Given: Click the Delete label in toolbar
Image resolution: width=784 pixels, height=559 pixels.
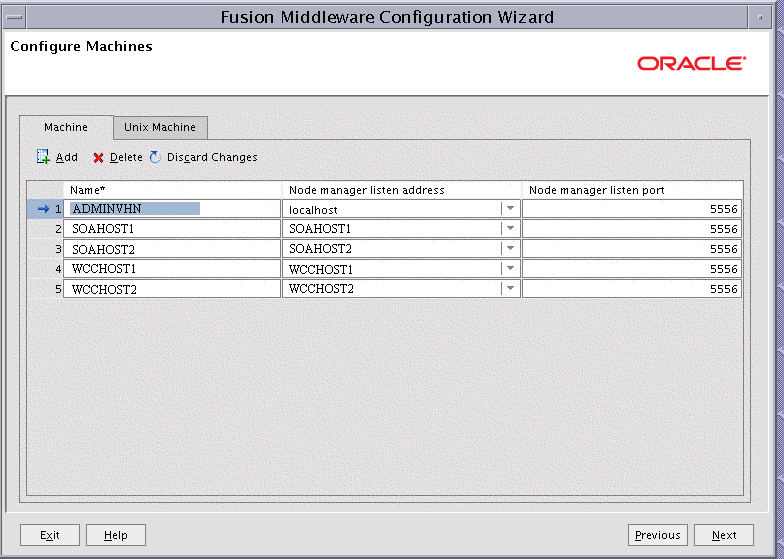Looking at the screenshot, I should 126,157.
